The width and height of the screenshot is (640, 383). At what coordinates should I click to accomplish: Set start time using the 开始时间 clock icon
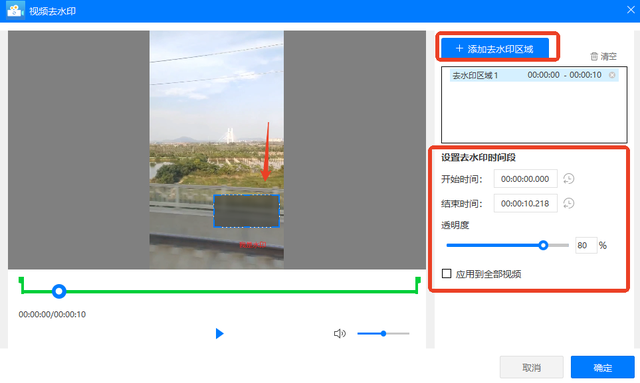pyautogui.click(x=569, y=179)
